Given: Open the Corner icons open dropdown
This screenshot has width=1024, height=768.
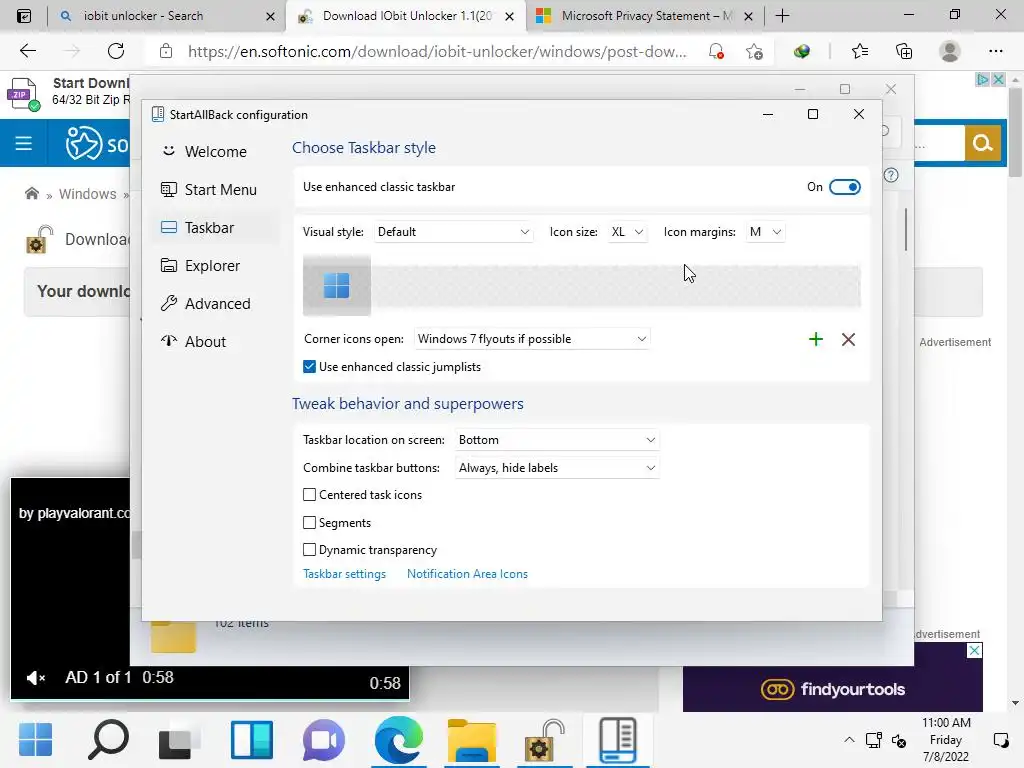Looking at the screenshot, I should coord(532,339).
